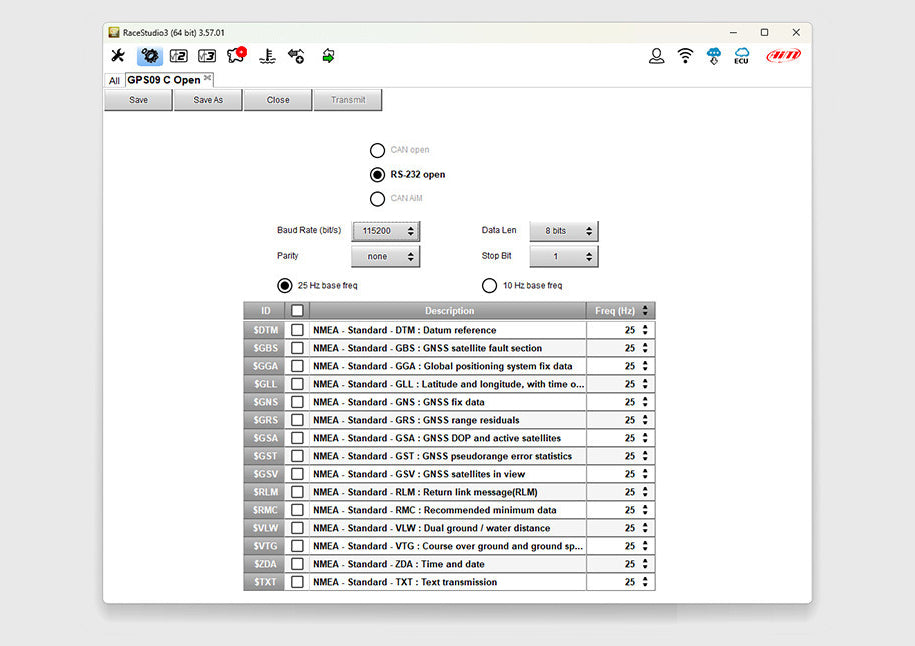Click the AiM logo icon
This screenshot has height=646, width=915.
click(x=783, y=56)
